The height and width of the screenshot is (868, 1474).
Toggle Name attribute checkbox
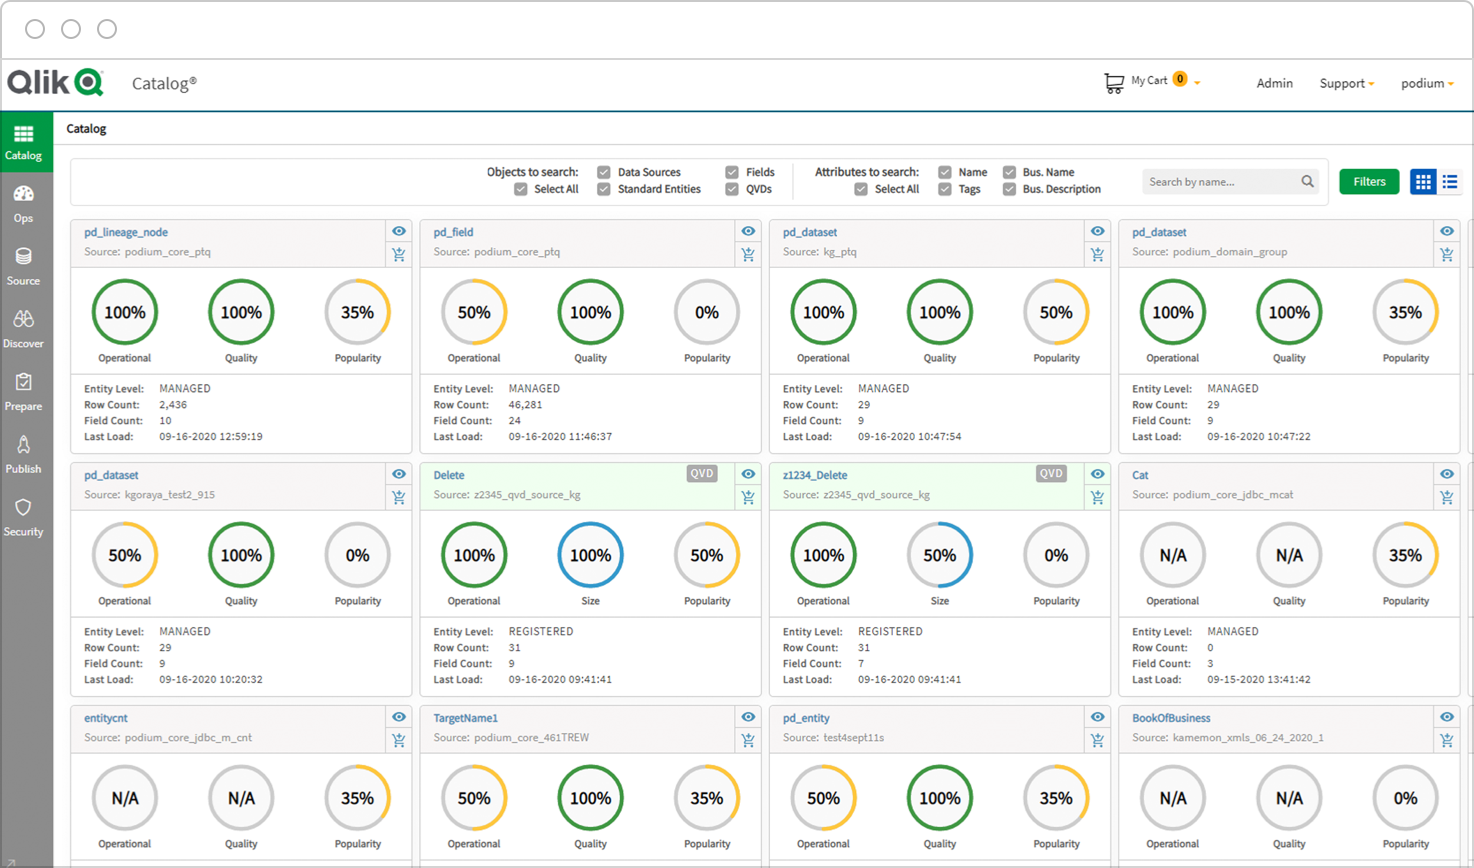[945, 172]
